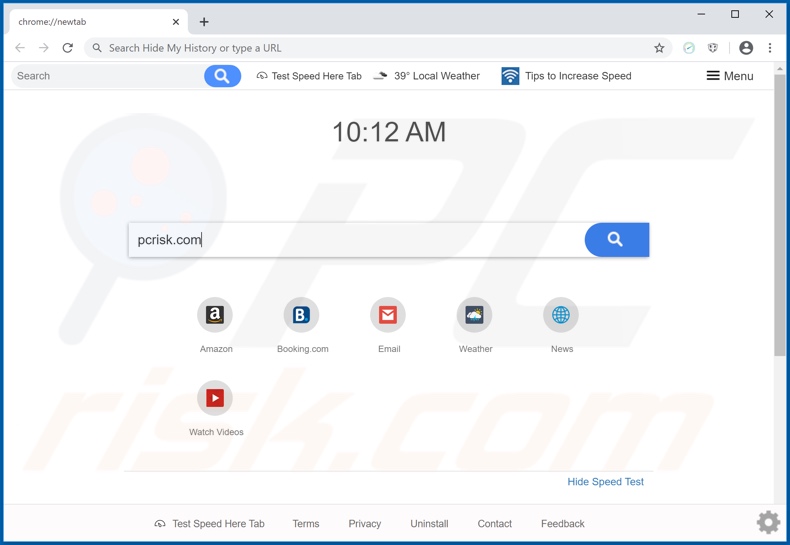Click the speedometer extension icon
790x545 pixels.
pyautogui.click(x=689, y=48)
